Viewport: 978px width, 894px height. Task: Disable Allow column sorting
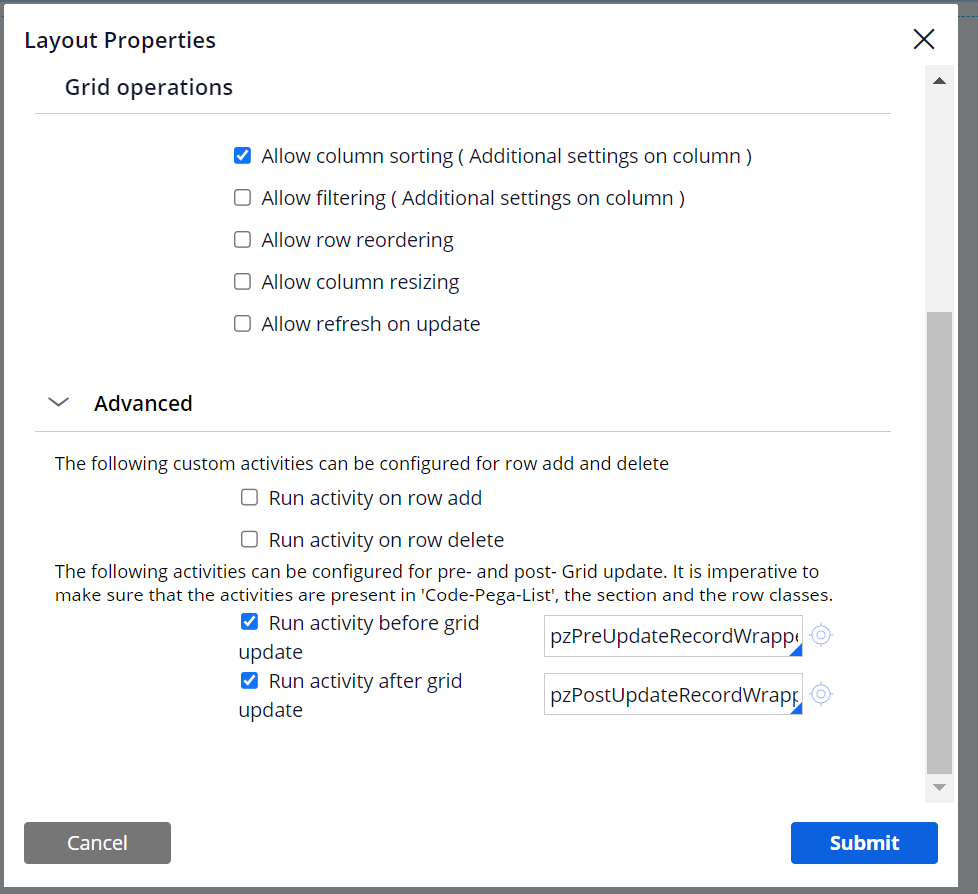[x=242, y=155]
